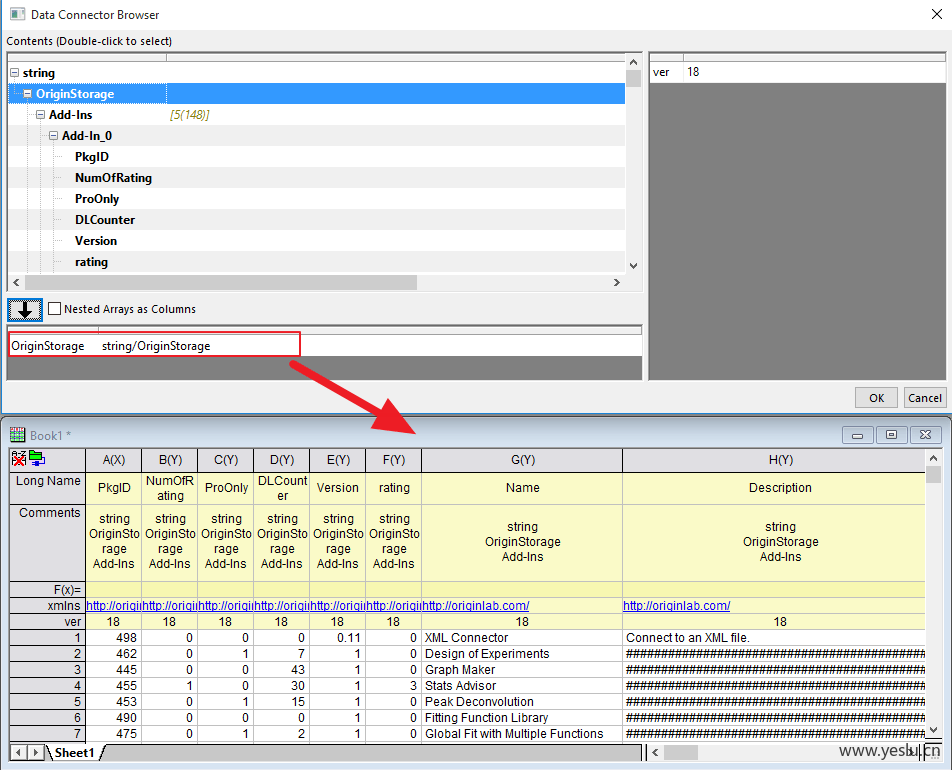Click the G(Y) column header
The height and width of the screenshot is (770, 952).
pyautogui.click(x=522, y=460)
